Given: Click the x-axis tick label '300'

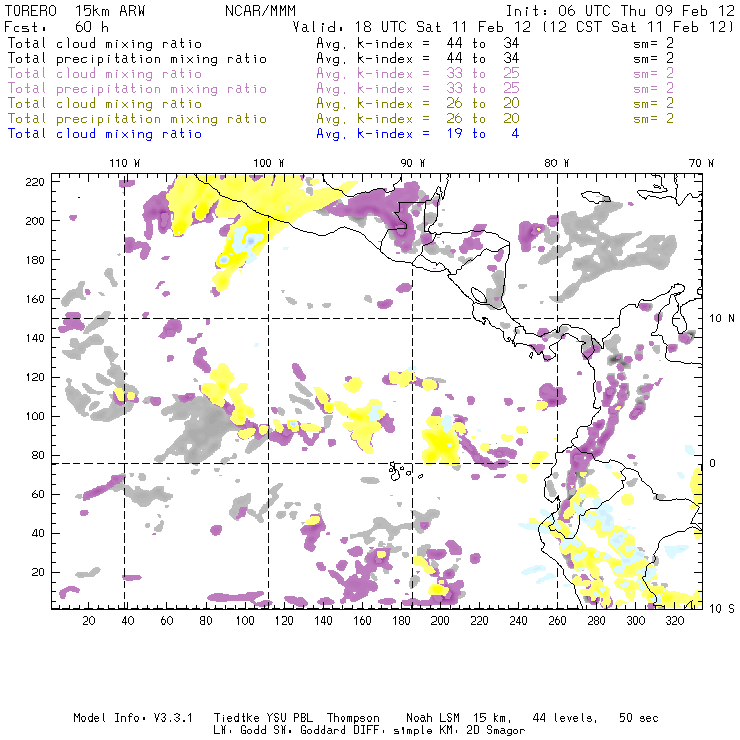Looking at the screenshot, I should [636, 621].
